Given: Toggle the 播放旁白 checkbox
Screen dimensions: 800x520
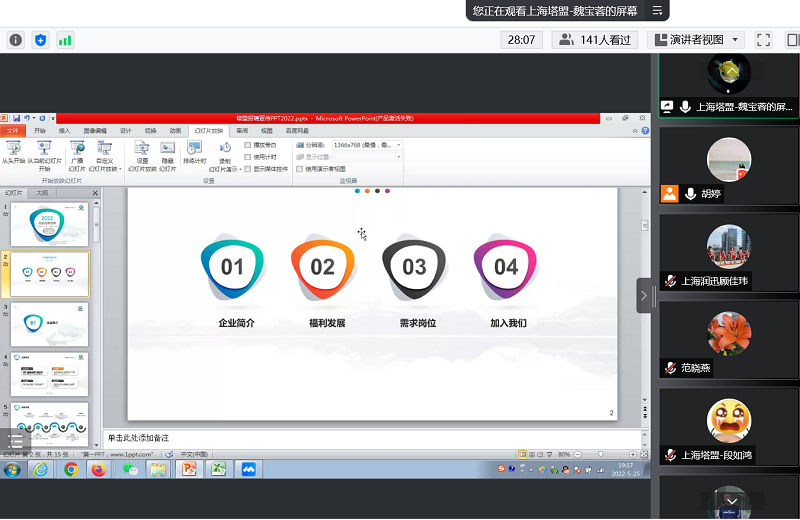Looking at the screenshot, I should [248, 145].
